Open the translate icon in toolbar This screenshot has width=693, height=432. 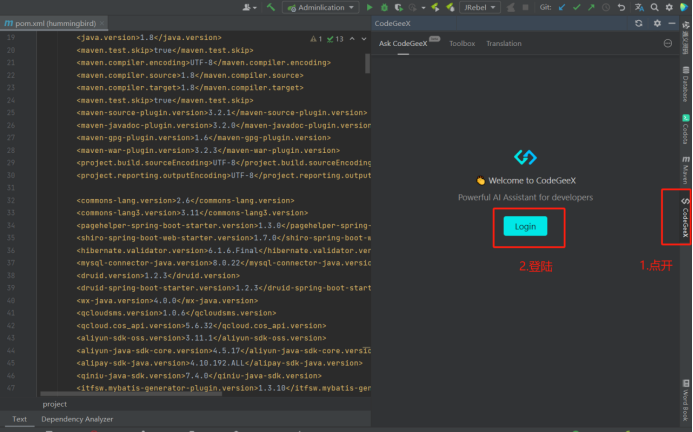coord(639,7)
